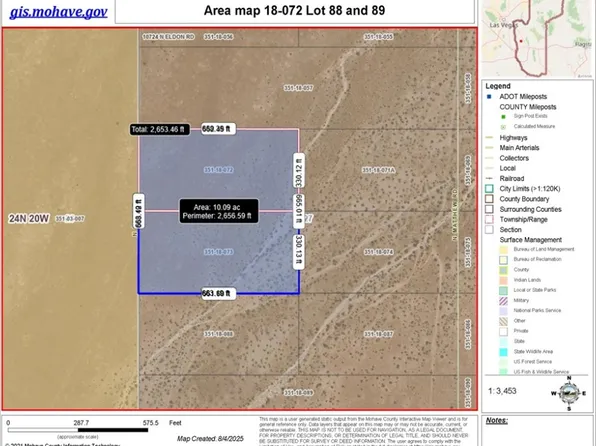The height and width of the screenshot is (446, 596).
Task: Click the Total: 2,653.46 ft label
Action: 160,130
